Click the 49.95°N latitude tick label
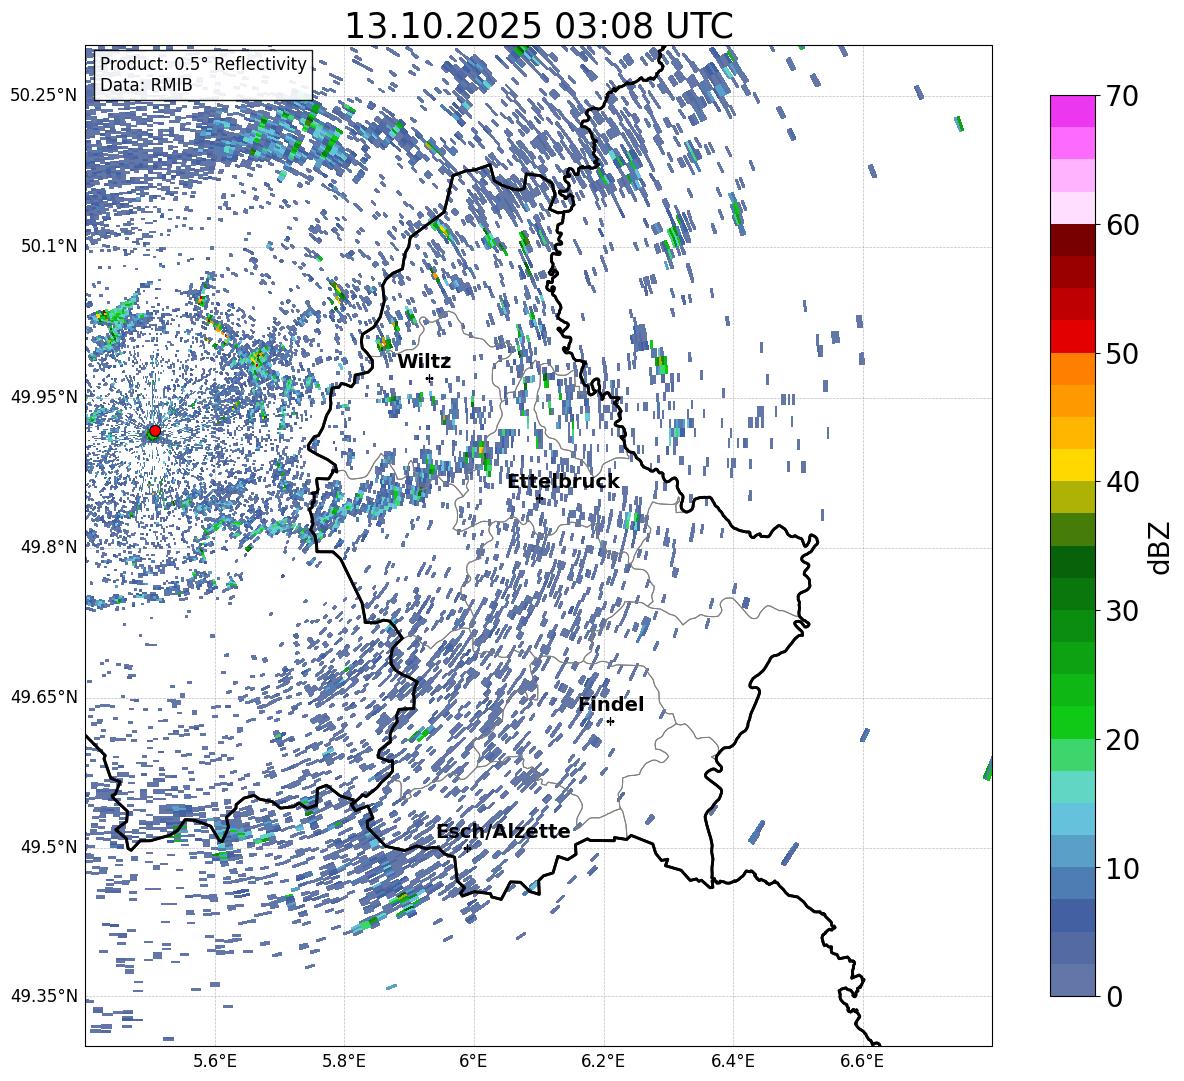 click(x=44, y=397)
